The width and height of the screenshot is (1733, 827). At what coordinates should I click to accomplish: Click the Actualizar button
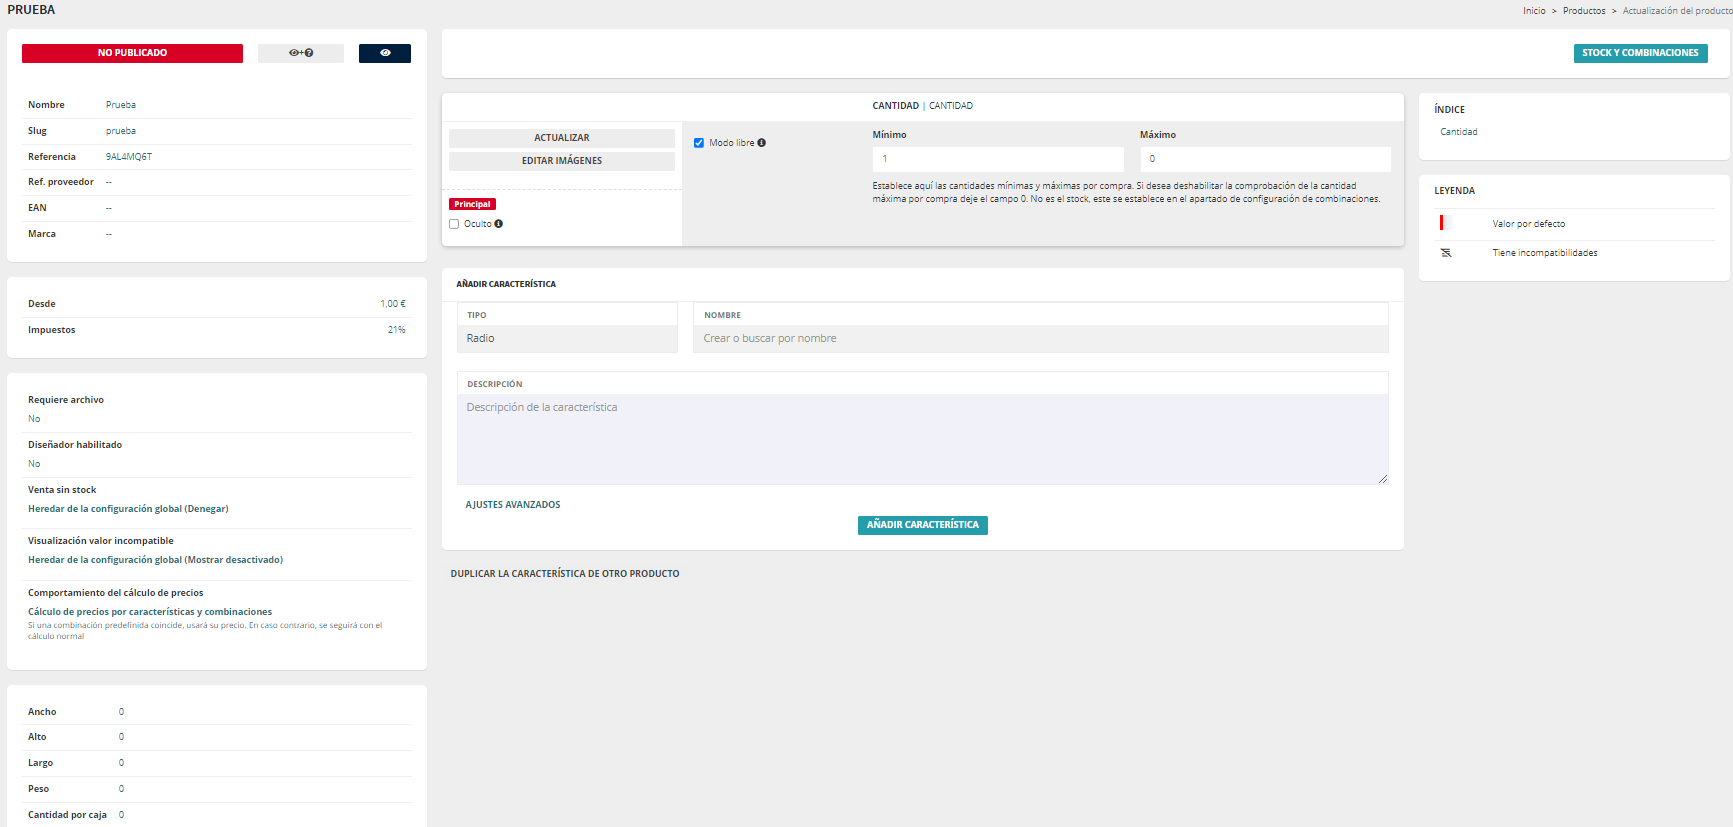(x=561, y=138)
